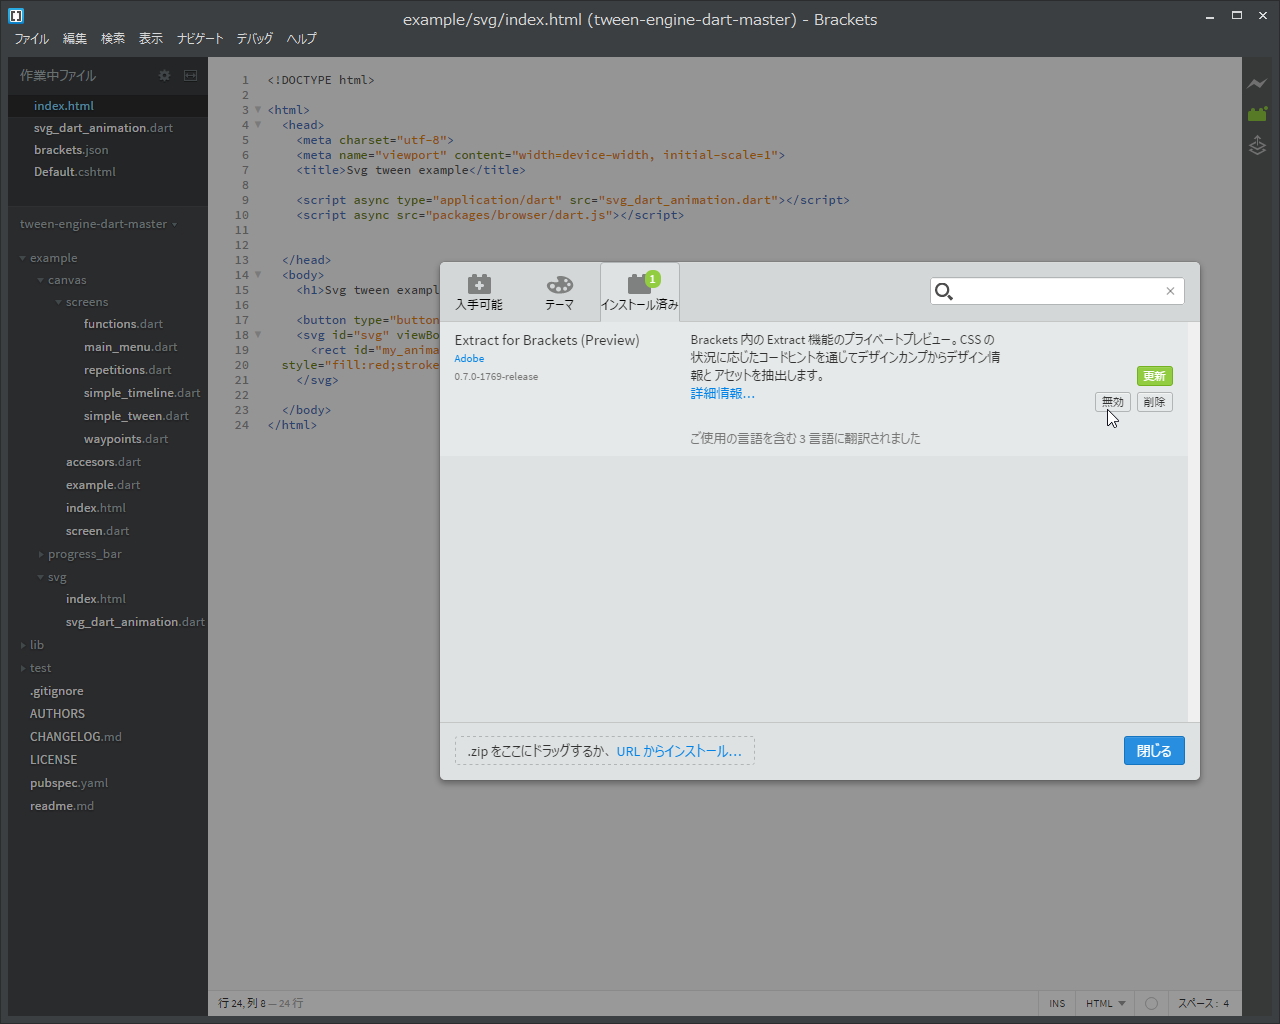1280x1024 pixels.
Task: Open the ファイル menu
Action: (x=32, y=38)
